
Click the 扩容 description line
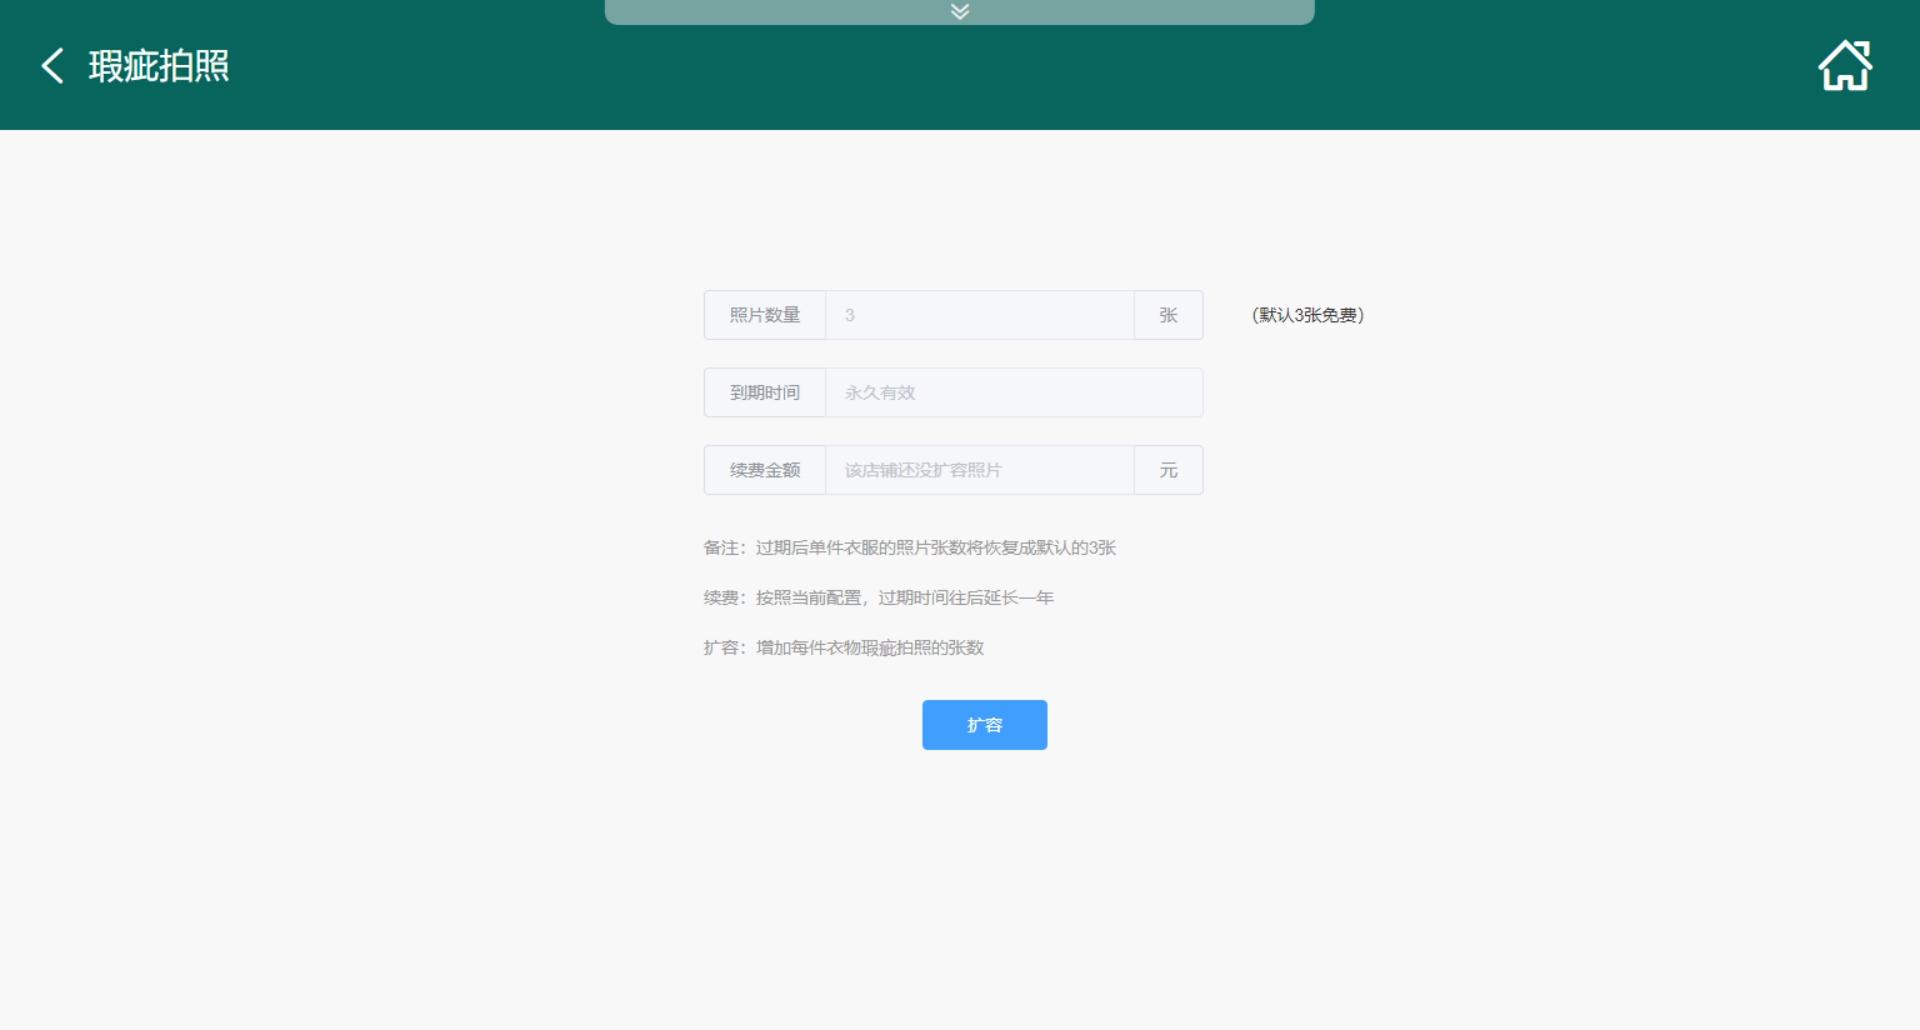tap(843, 648)
